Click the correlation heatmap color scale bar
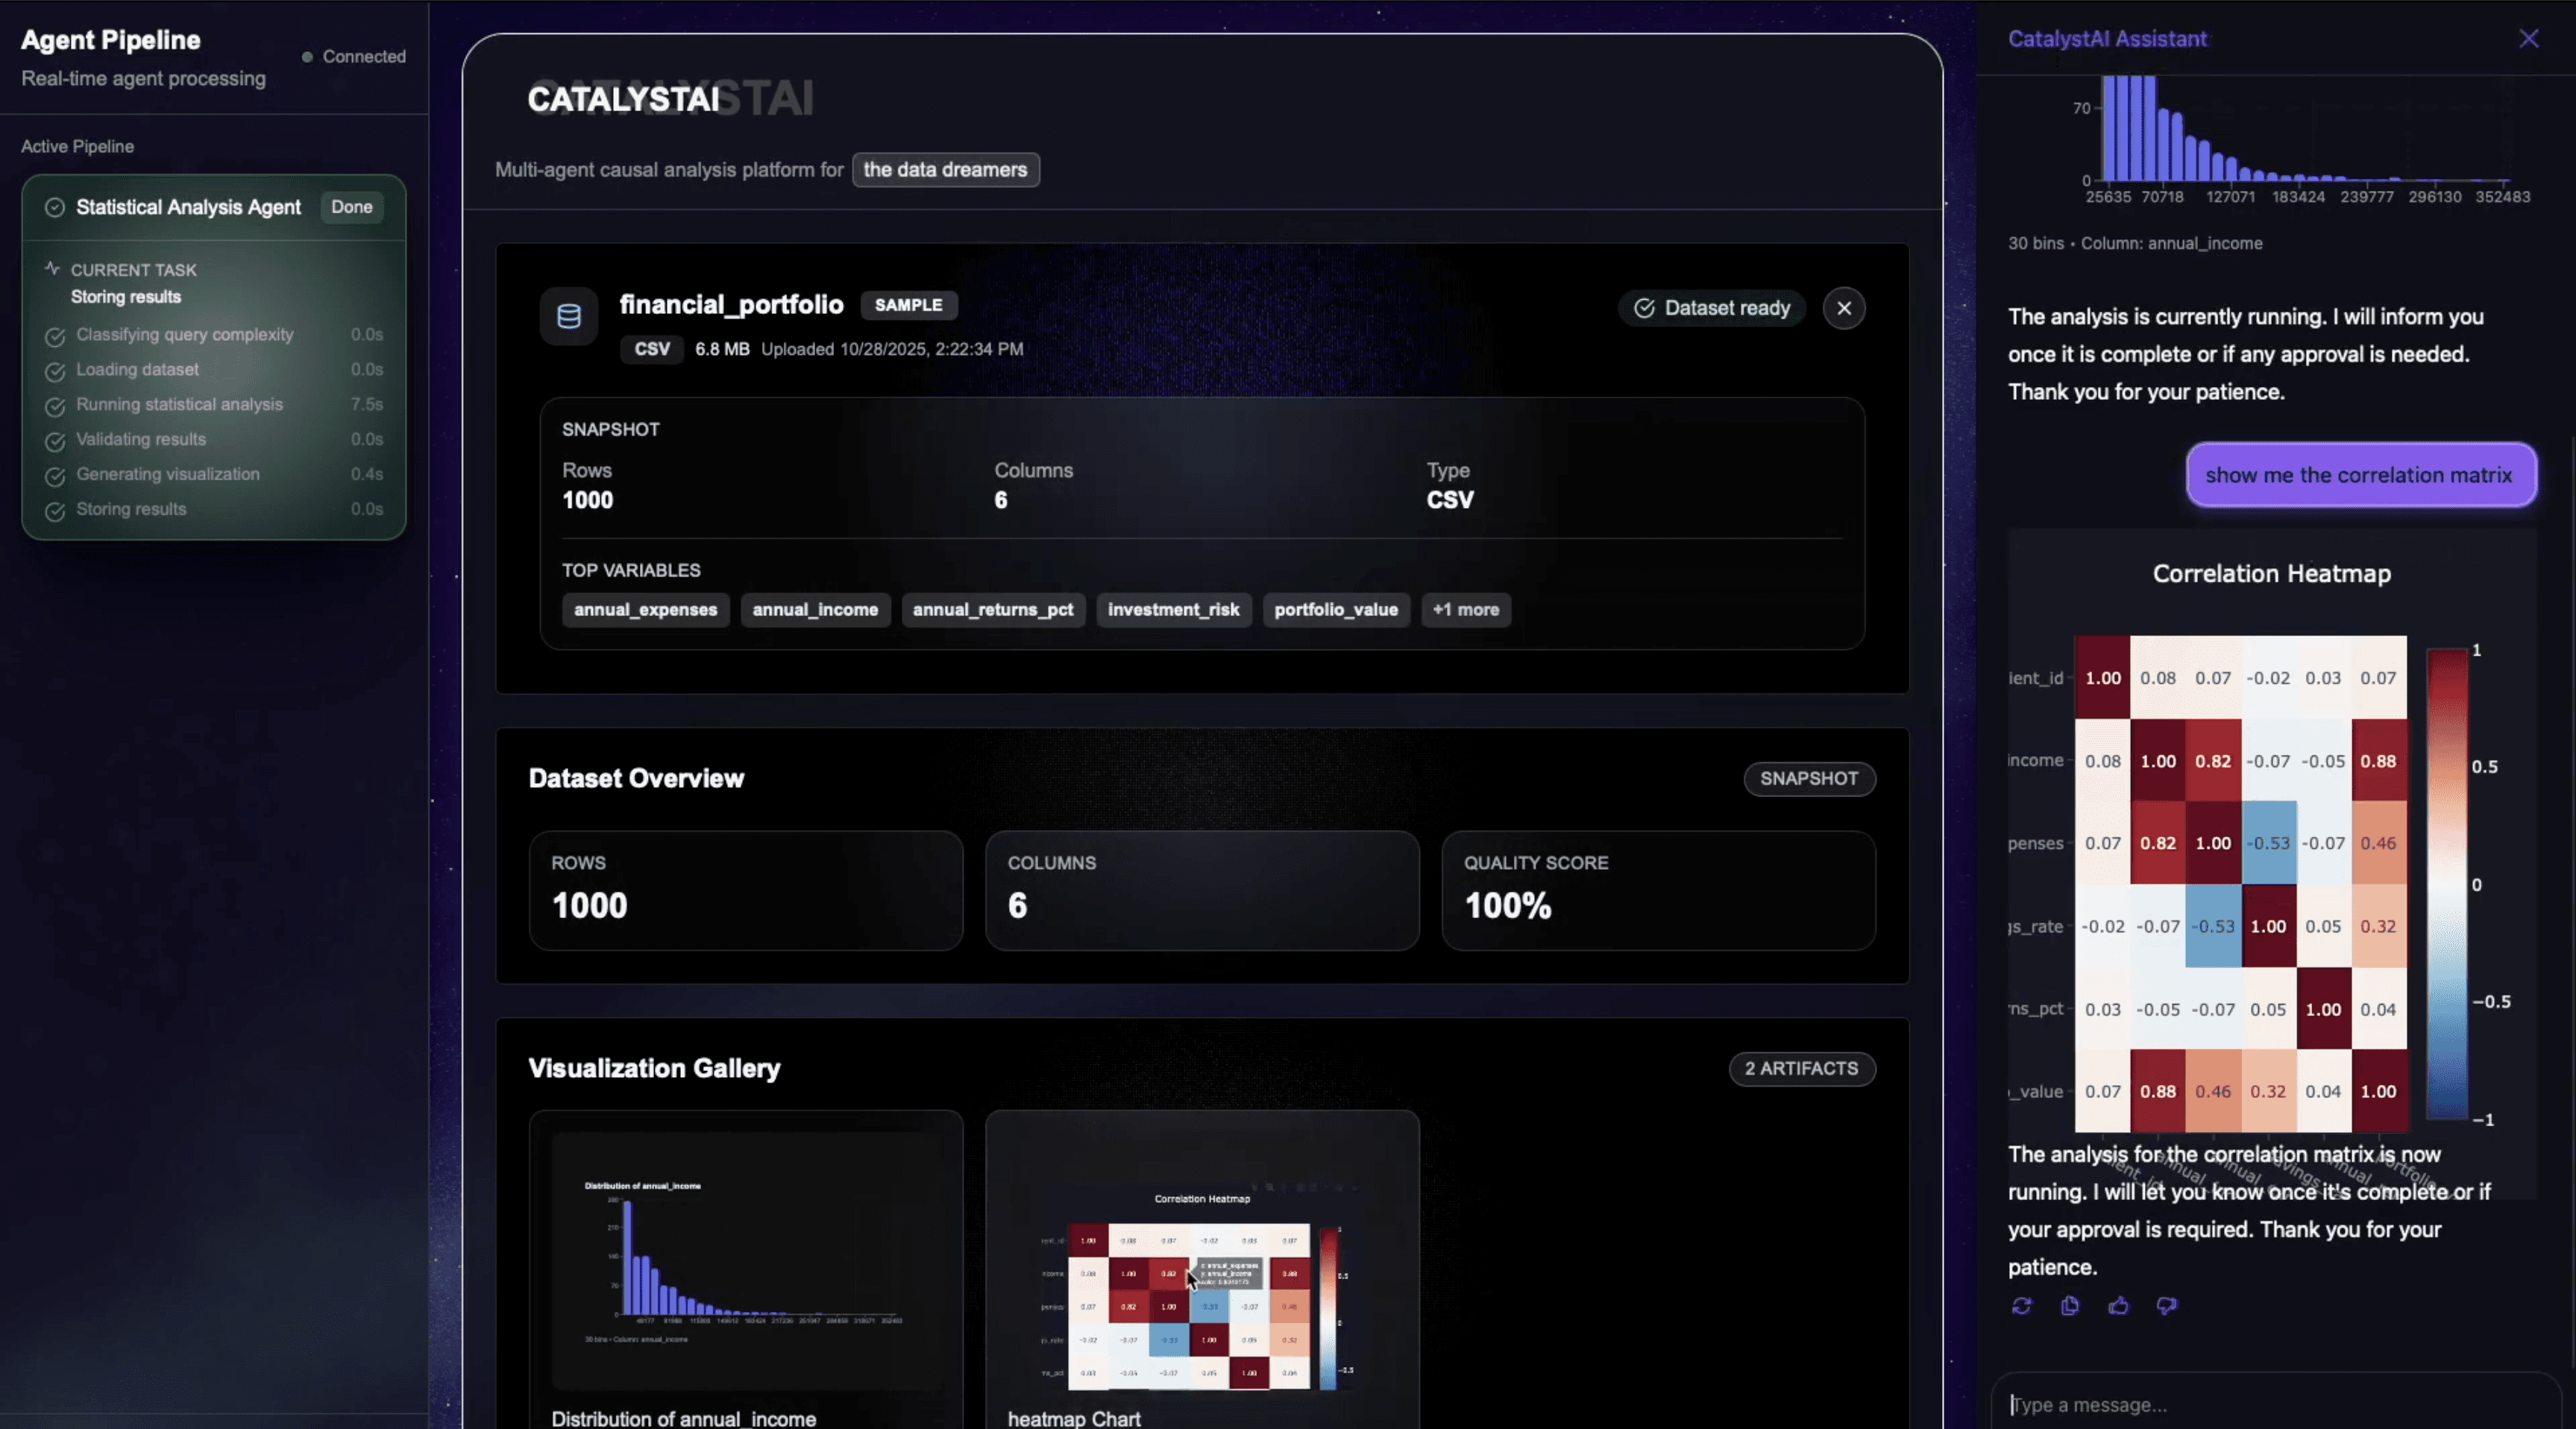The height and width of the screenshot is (1429, 2576). pos(2446,884)
